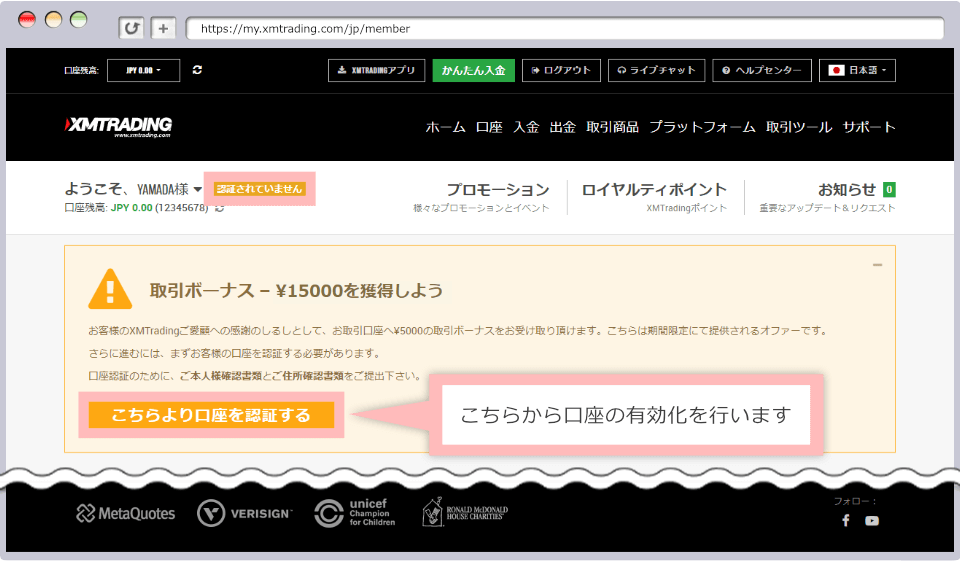960x561 pixels.
Task: Open the 入金 deposit menu
Action: [x=526, y=127]
